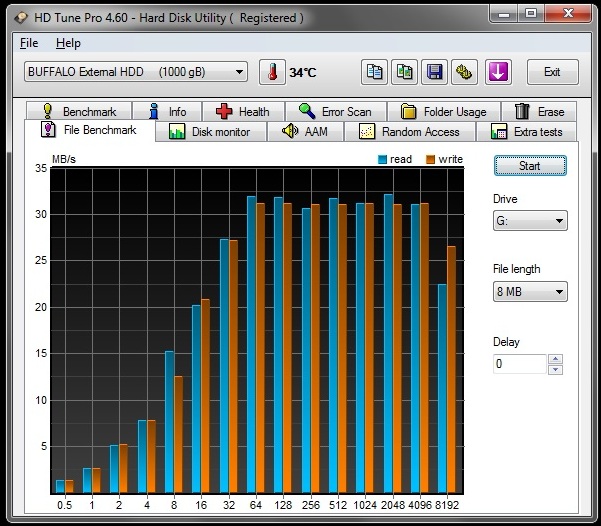Open the Folder Usage tab
The image size is (601, 526).
[x=444, y=112]
